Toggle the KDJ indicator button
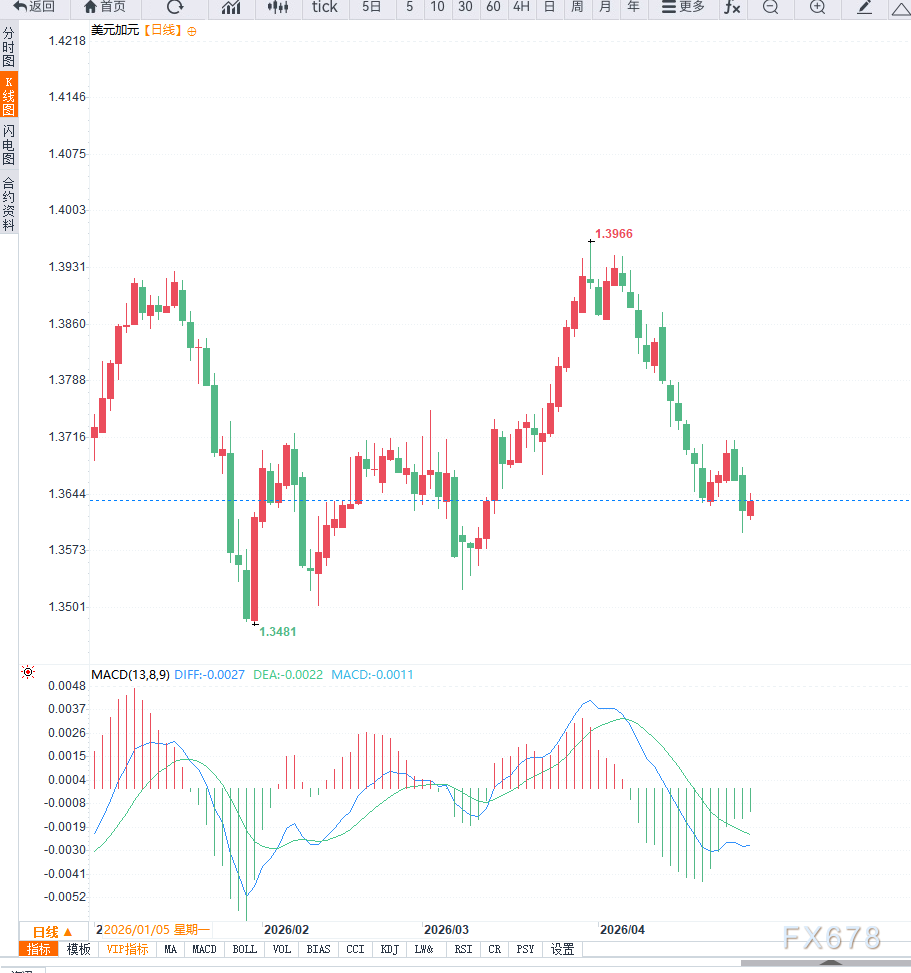The width and height of the screenshot is (911, 973). click(389, 949)
